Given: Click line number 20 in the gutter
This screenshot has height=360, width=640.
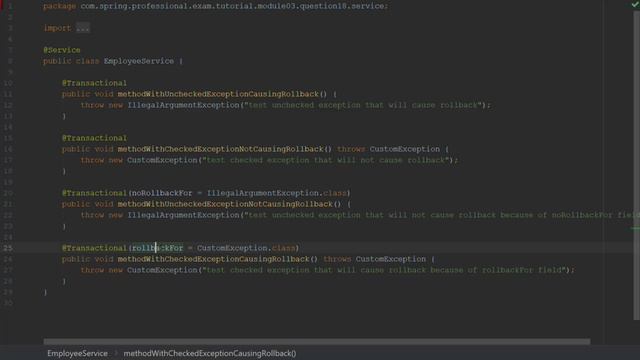Looking at the screenshot, I should (8, 193).
